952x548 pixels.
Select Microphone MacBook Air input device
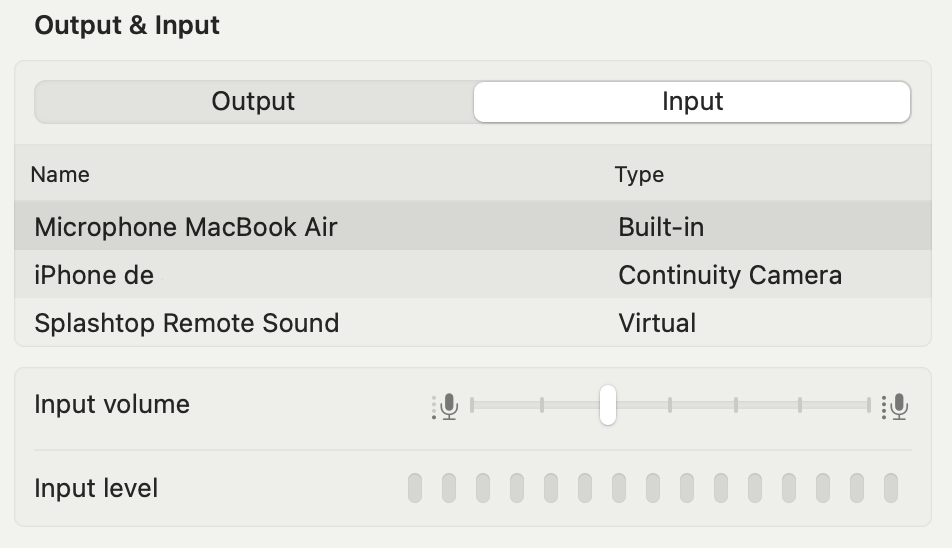(472, 226)
